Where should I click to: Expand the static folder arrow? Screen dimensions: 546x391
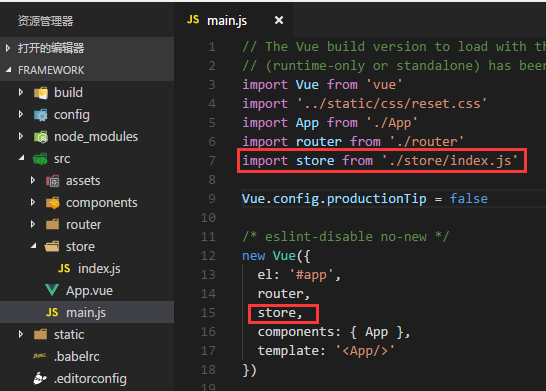point(21,334)
